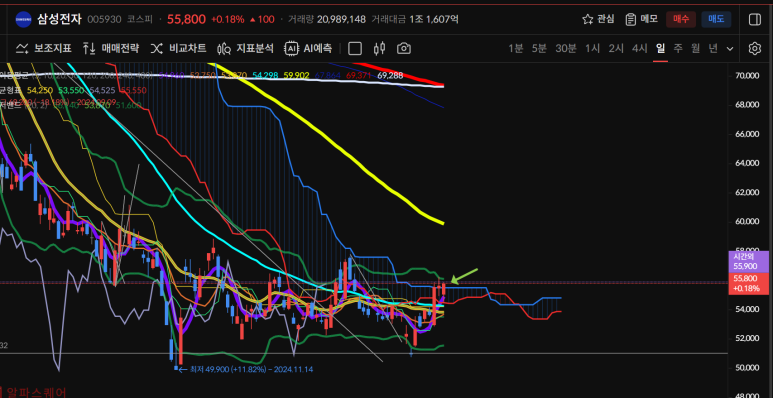This screenshot has height=398, width=773.
Task: Click the square frame icon in toolbar
Action: [355, 48]
